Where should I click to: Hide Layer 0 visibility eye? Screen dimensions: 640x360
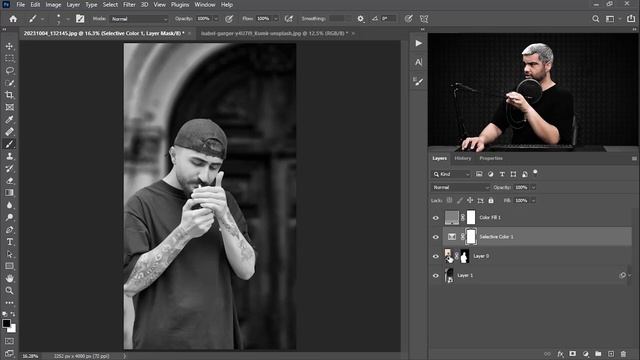(x=436, y=256)
